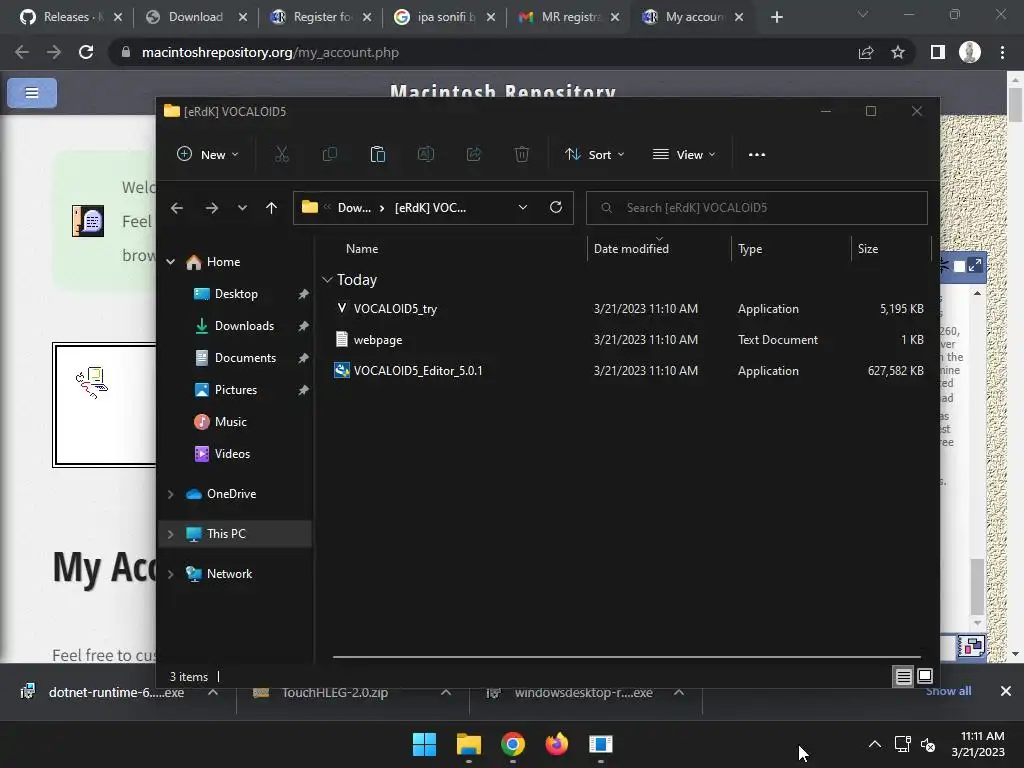Go forward in File Explorer
1024x768 pixels.
(x=212, y=208)
